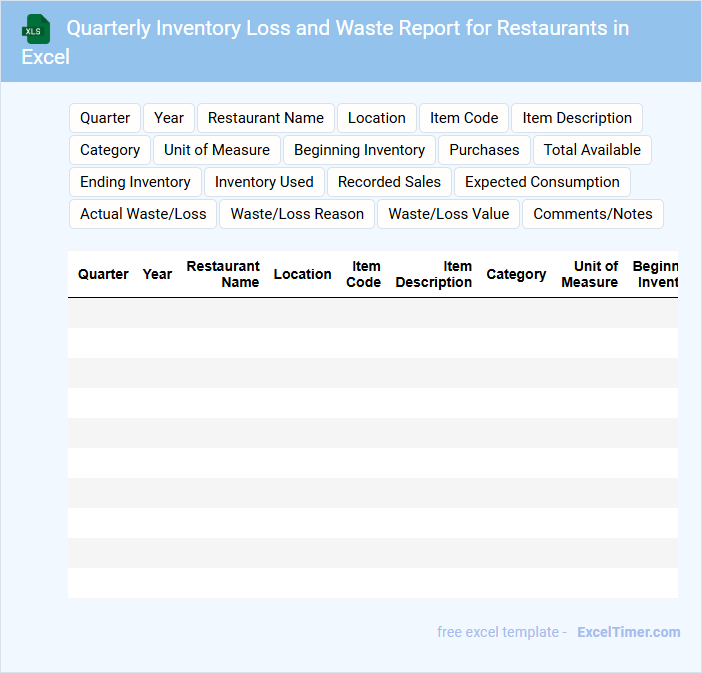Select the Purchases tag chip
Viewport: 702px width, 673px height.
point(484,150)
